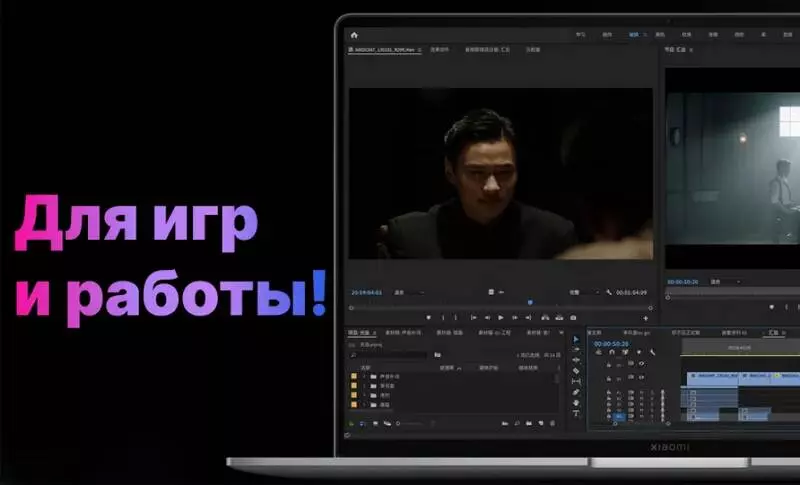This screenshot has width=800, height=485.
Task: Select the Ripple Edit tool
Action: (x=576, y=360)
